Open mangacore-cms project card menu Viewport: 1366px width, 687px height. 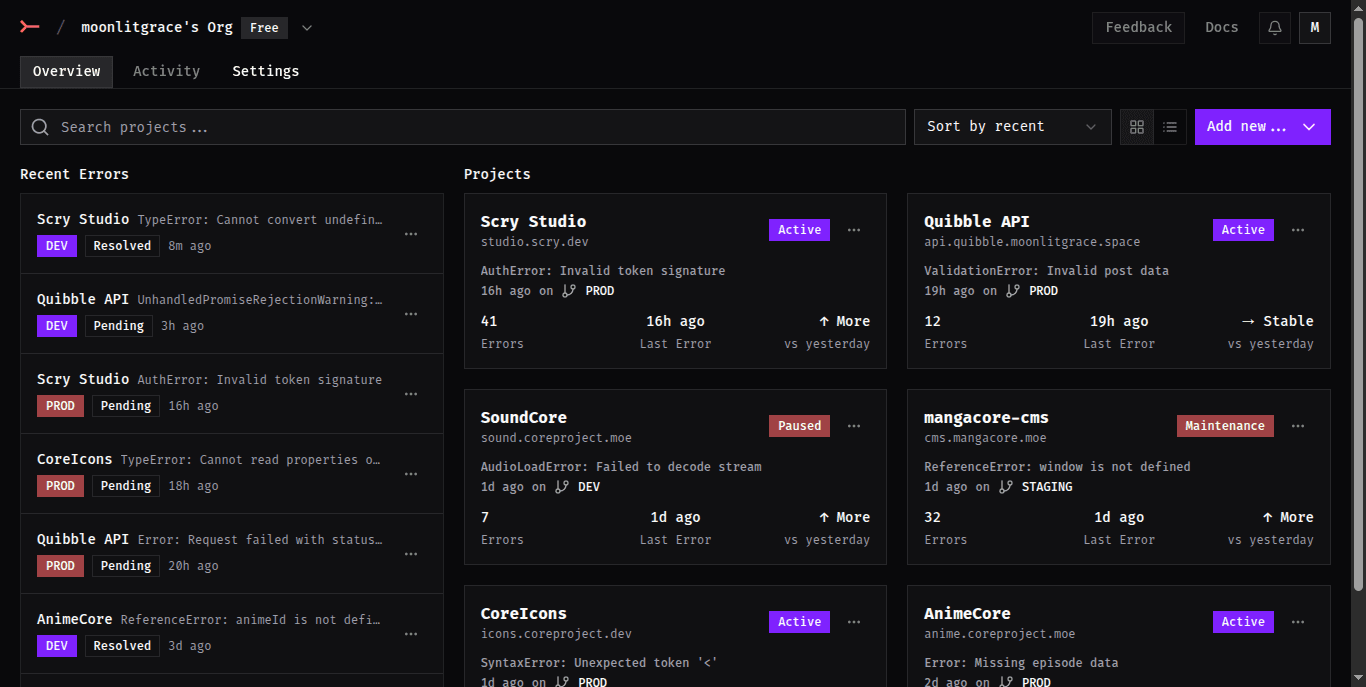pos(1298,426)
